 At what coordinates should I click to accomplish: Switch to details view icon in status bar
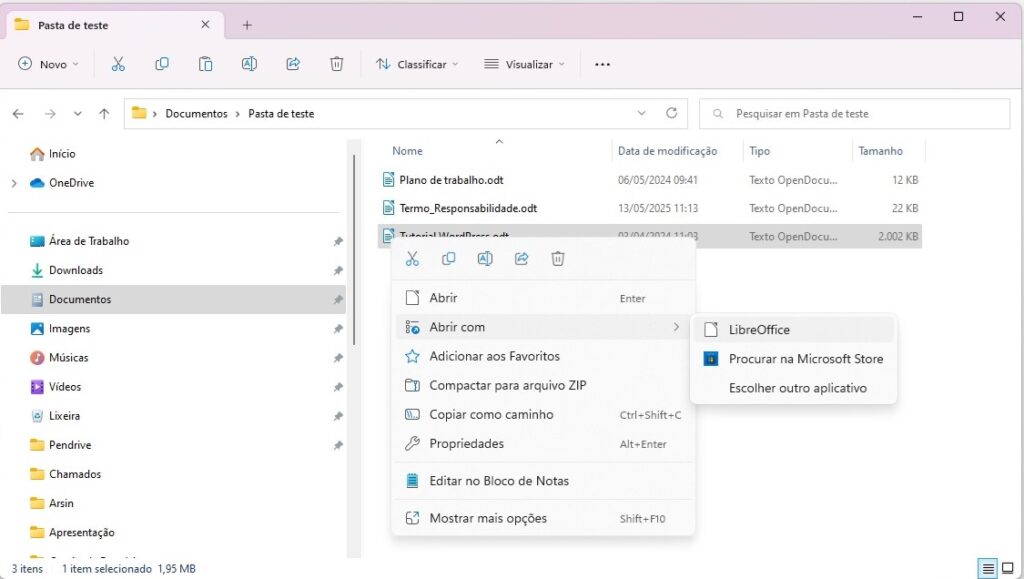pos(988,569)
